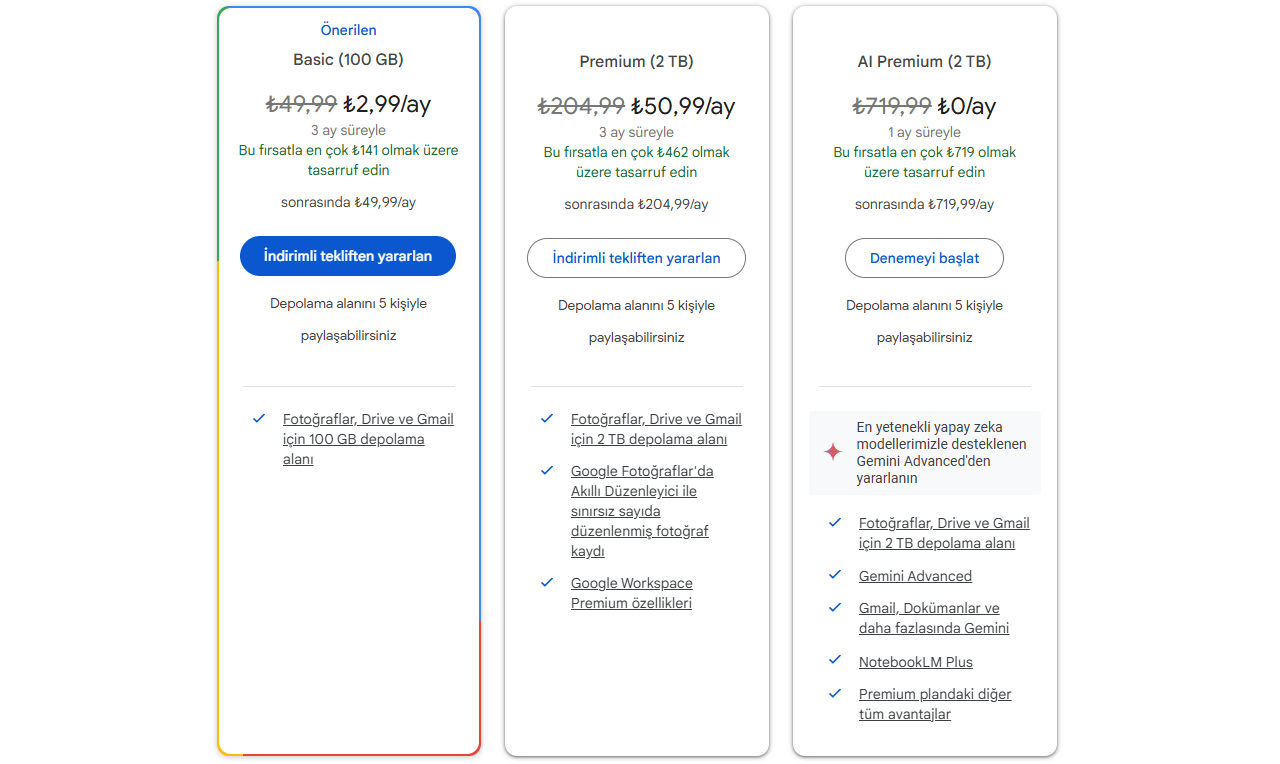The height and width of the screenshot is (764, 1280).
Task: Click the ₺141 savings text on Basic plan
Action: [x=348, y=161]
